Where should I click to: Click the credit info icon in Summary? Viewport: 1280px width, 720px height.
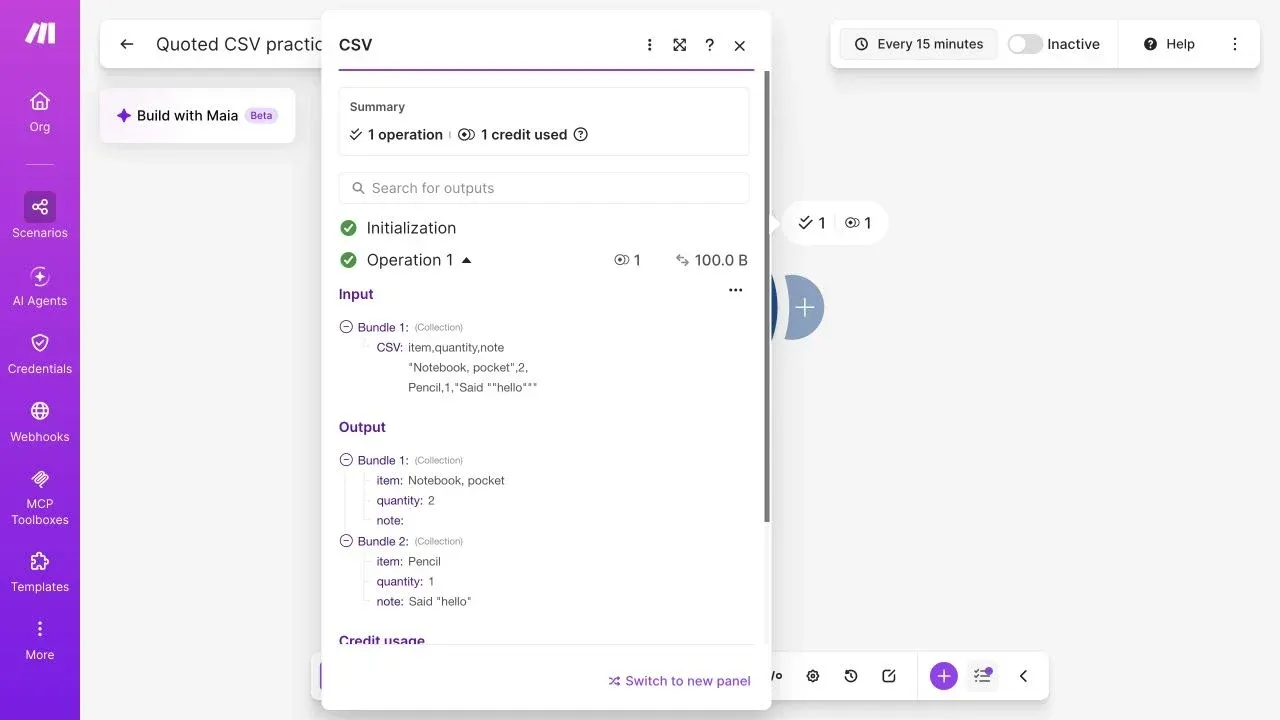click(581, 135)
